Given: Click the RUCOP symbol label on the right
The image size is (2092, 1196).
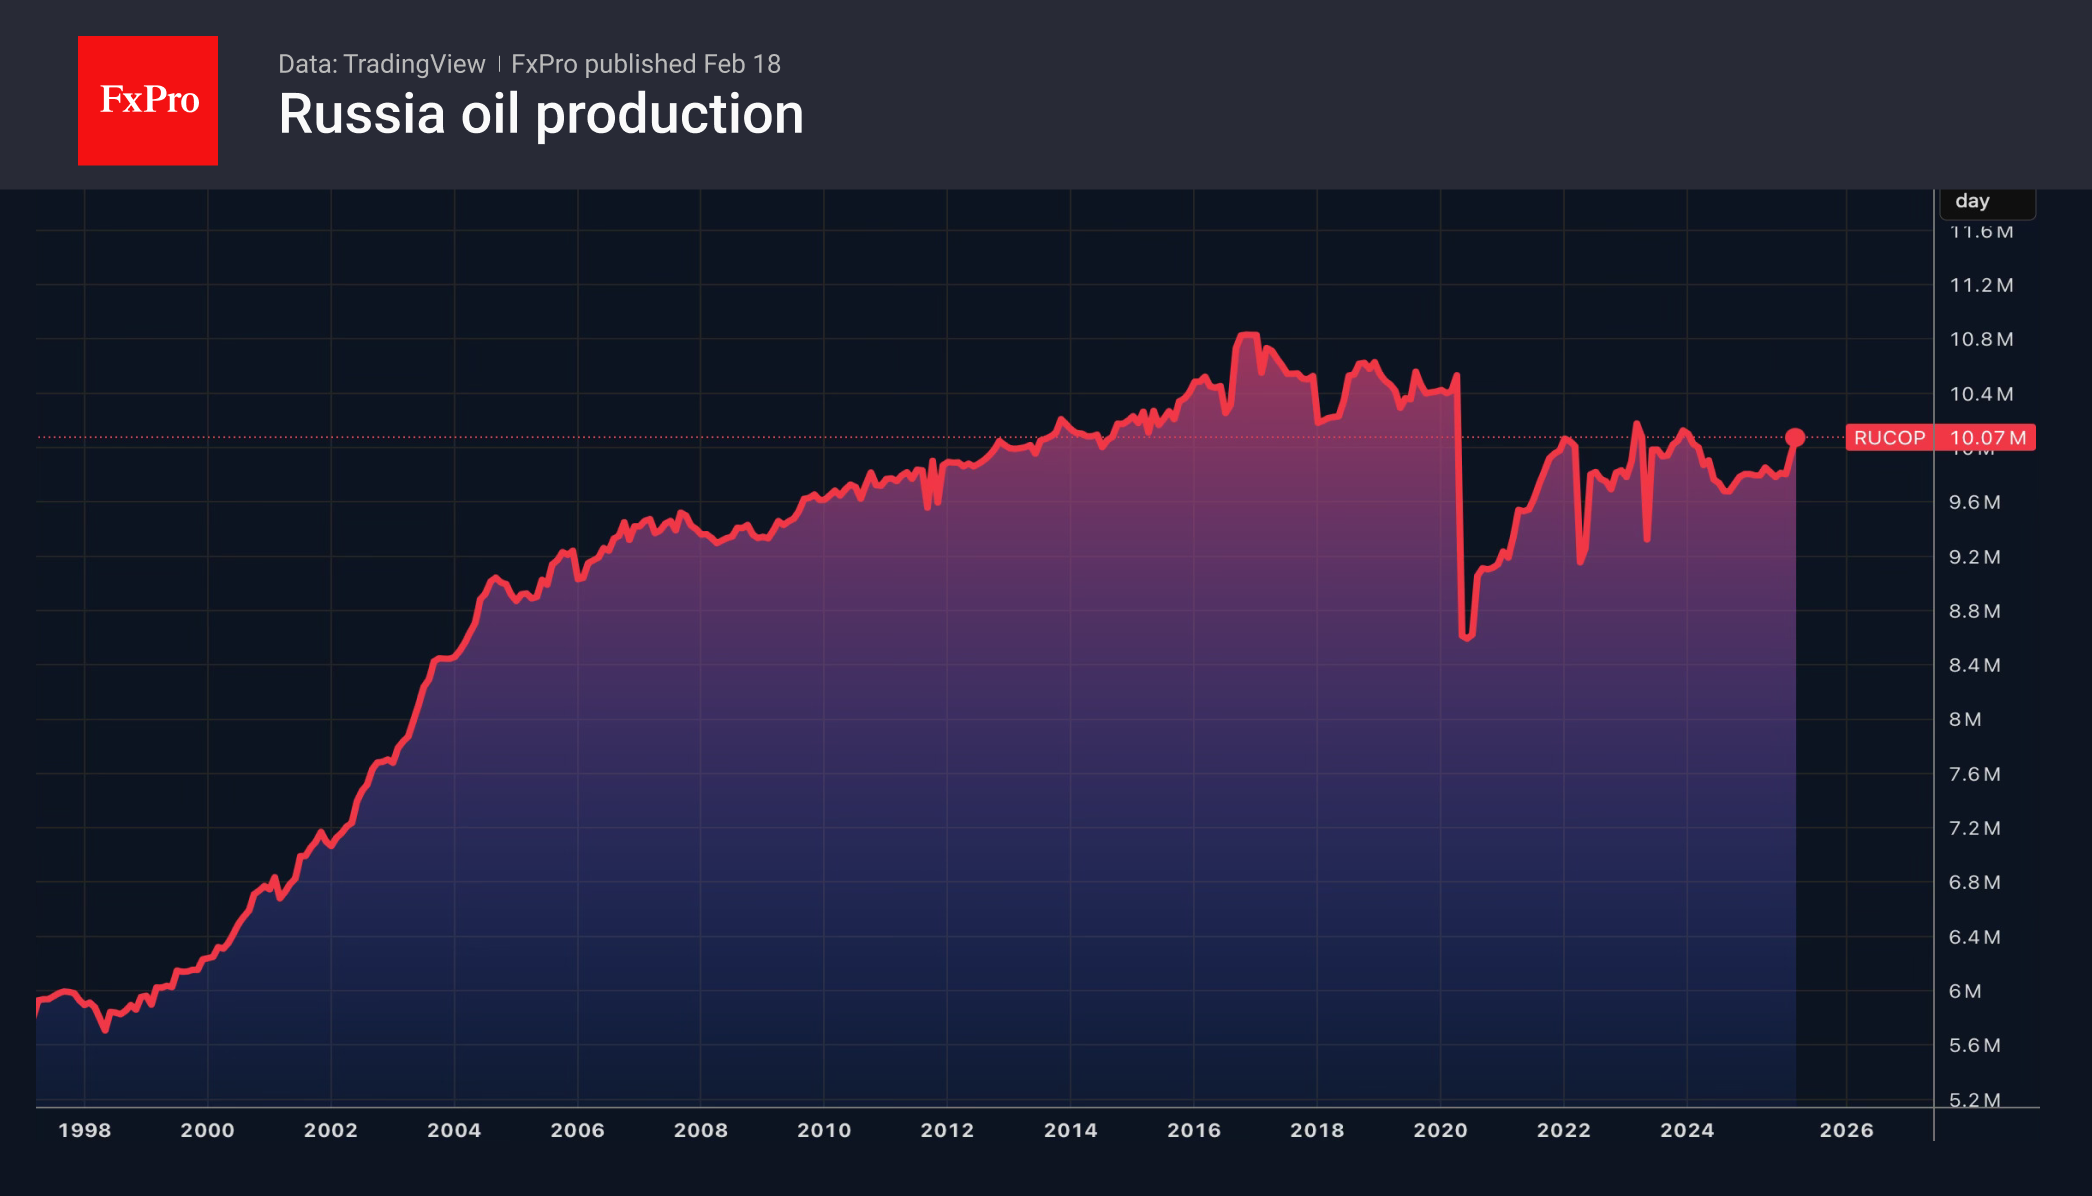Looking at the screenshot, I should [x=1890, y=438].
